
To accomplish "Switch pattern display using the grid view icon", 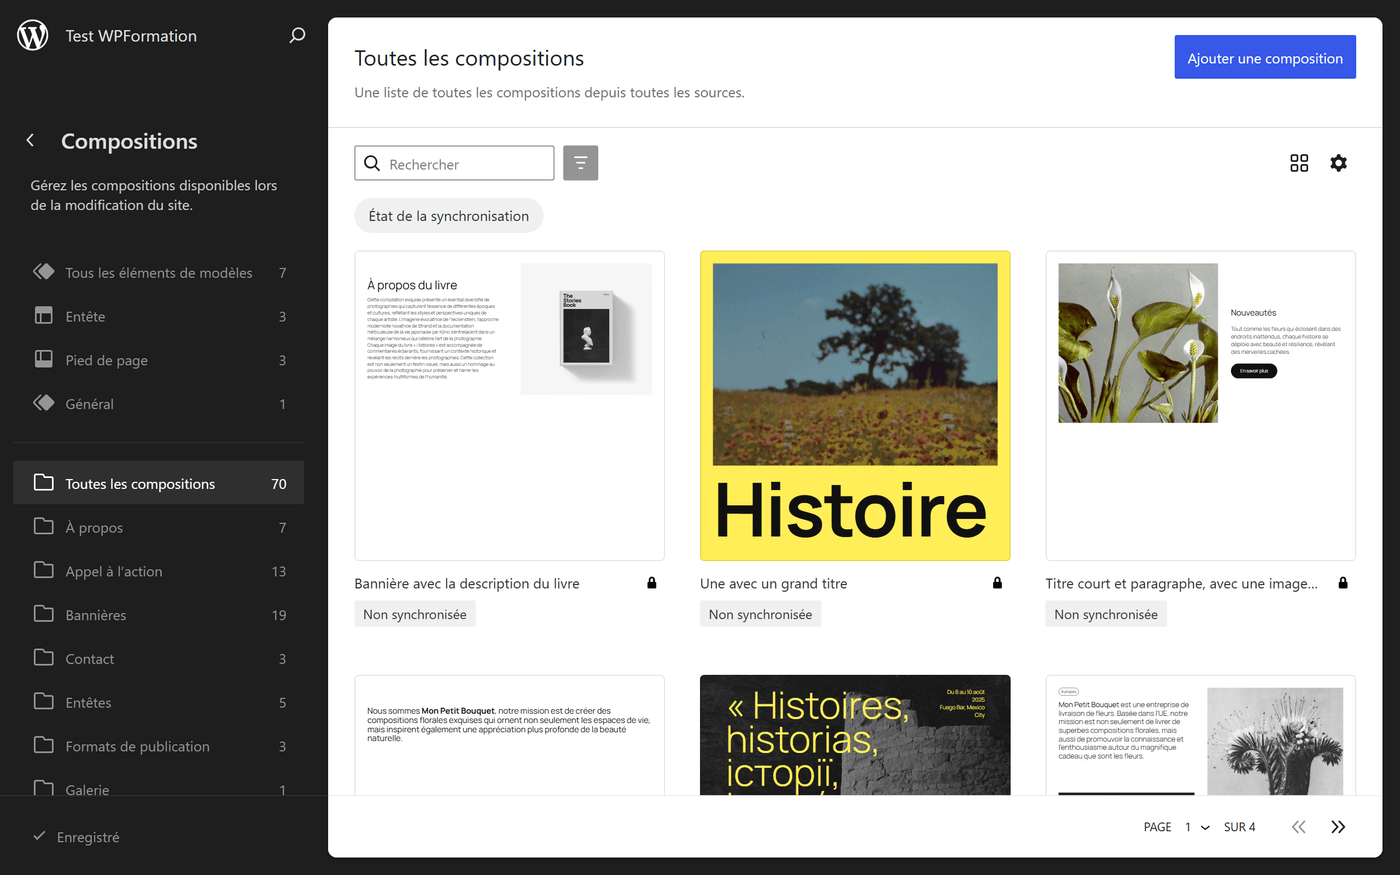I will click(1299, 163).
